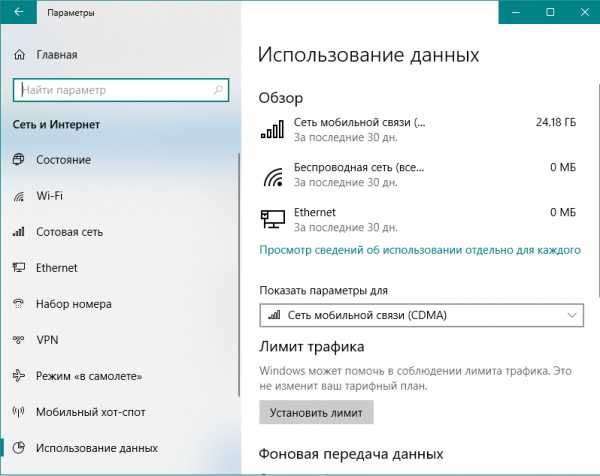Open Главная settings home
This screenshot has width=600, height=476.
(57, 55)
